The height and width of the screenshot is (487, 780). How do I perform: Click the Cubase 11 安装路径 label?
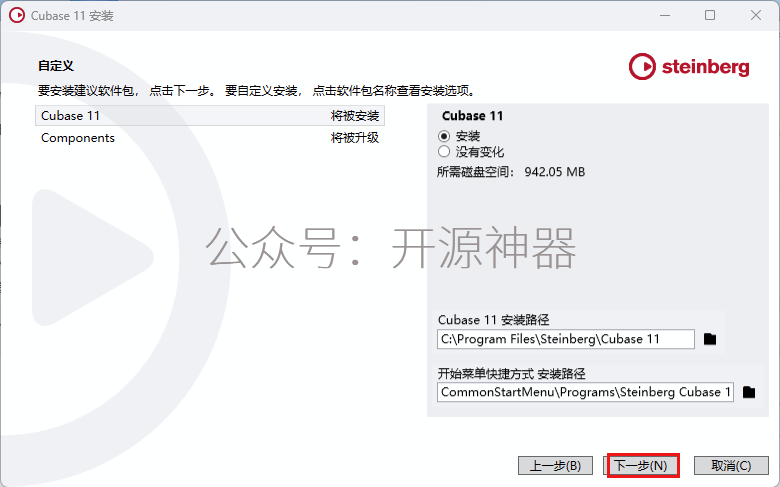[493, 319]
